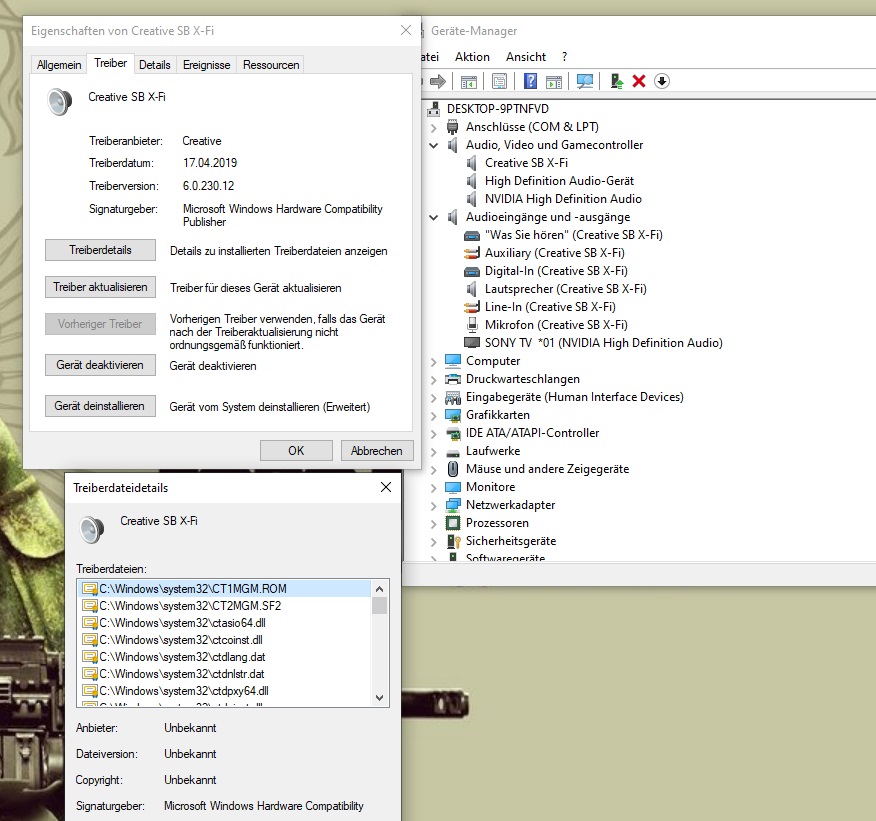Screen dimensions: 876x821
Task: Confirm properties dialog with OK
Action: tap(296, 451)
